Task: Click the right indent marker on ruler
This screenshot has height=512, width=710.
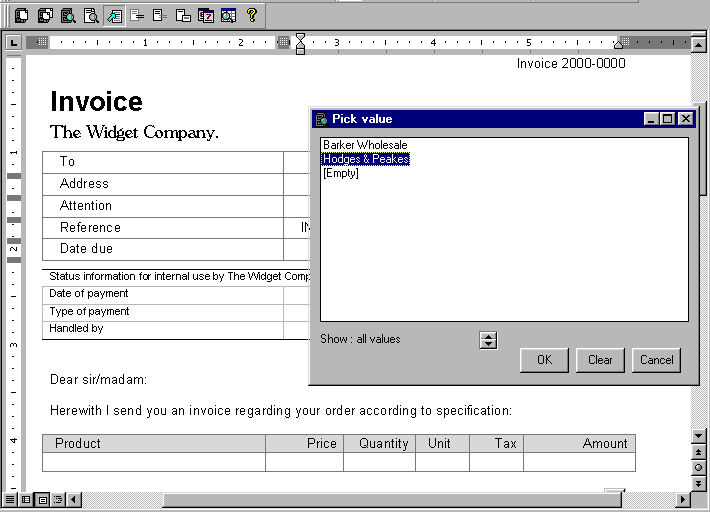Action: pos(618,44)
